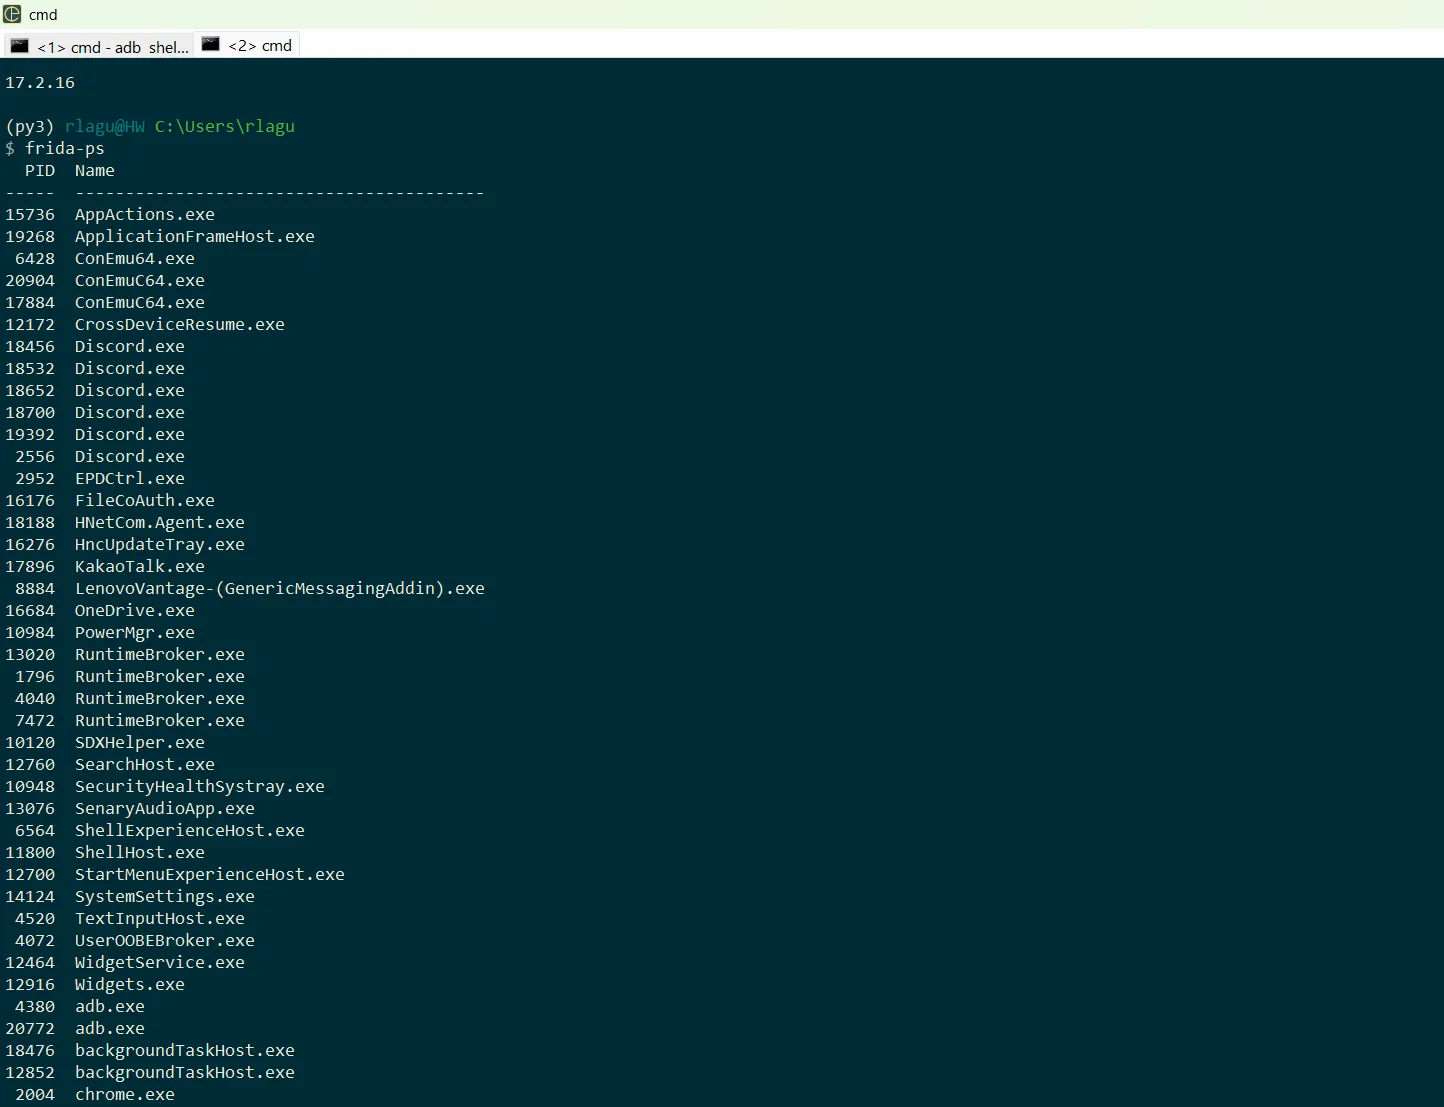1444x1107 pixels.
Task: Click the 'KakaoTalk.exe' process name
Action: click(x=140, y=566)
